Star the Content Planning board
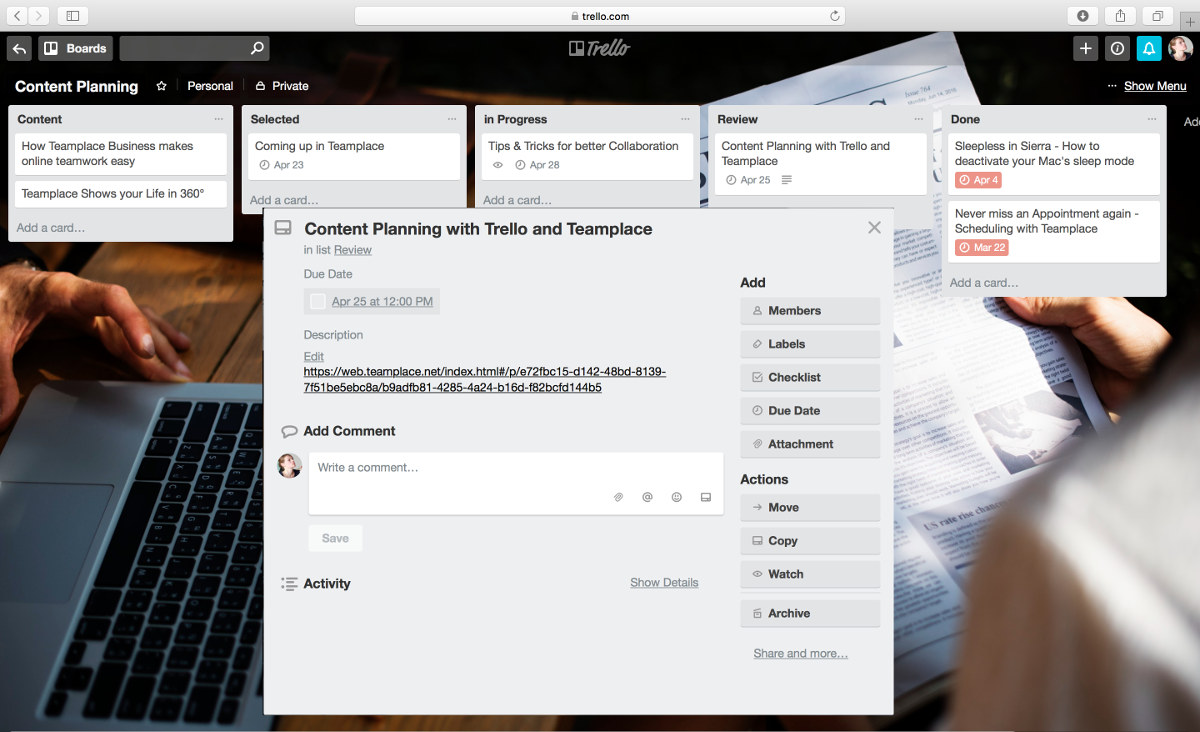1200x732 pixels. [161, 86]
